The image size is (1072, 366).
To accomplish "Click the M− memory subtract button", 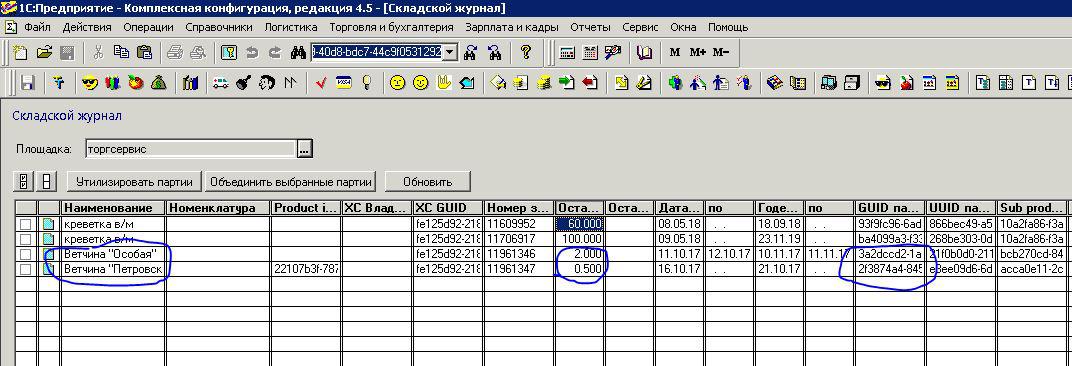I will point(721,53).
